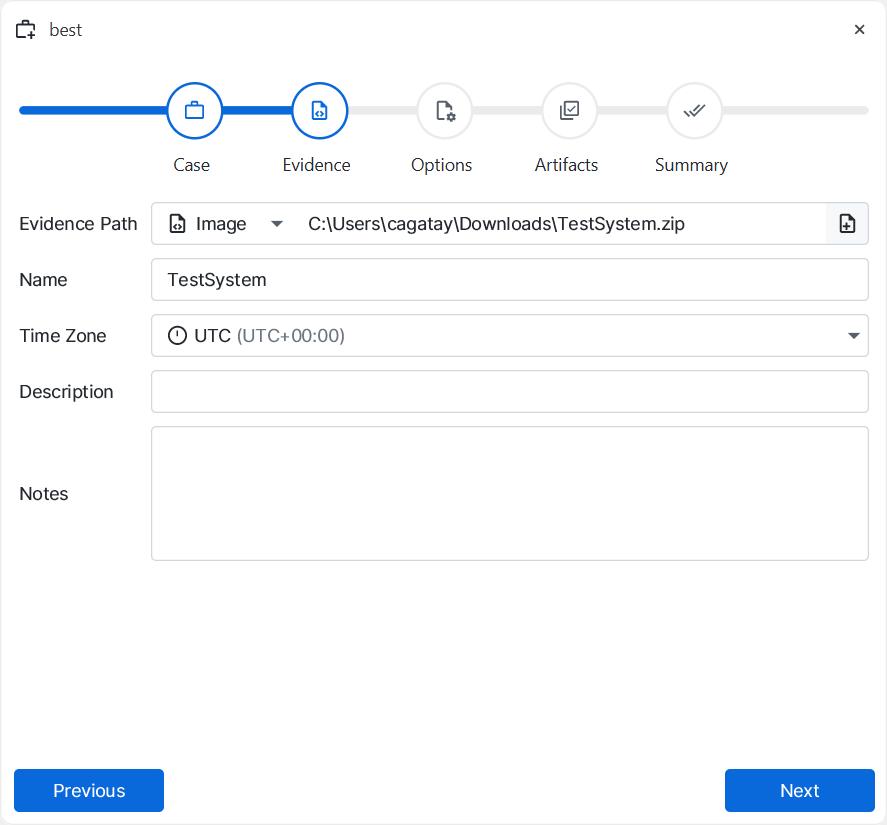The width and height of the screenshot is (887, 825).
Task: Open the Time Zone dropdown arrow
Action: (x=853, y=336)
